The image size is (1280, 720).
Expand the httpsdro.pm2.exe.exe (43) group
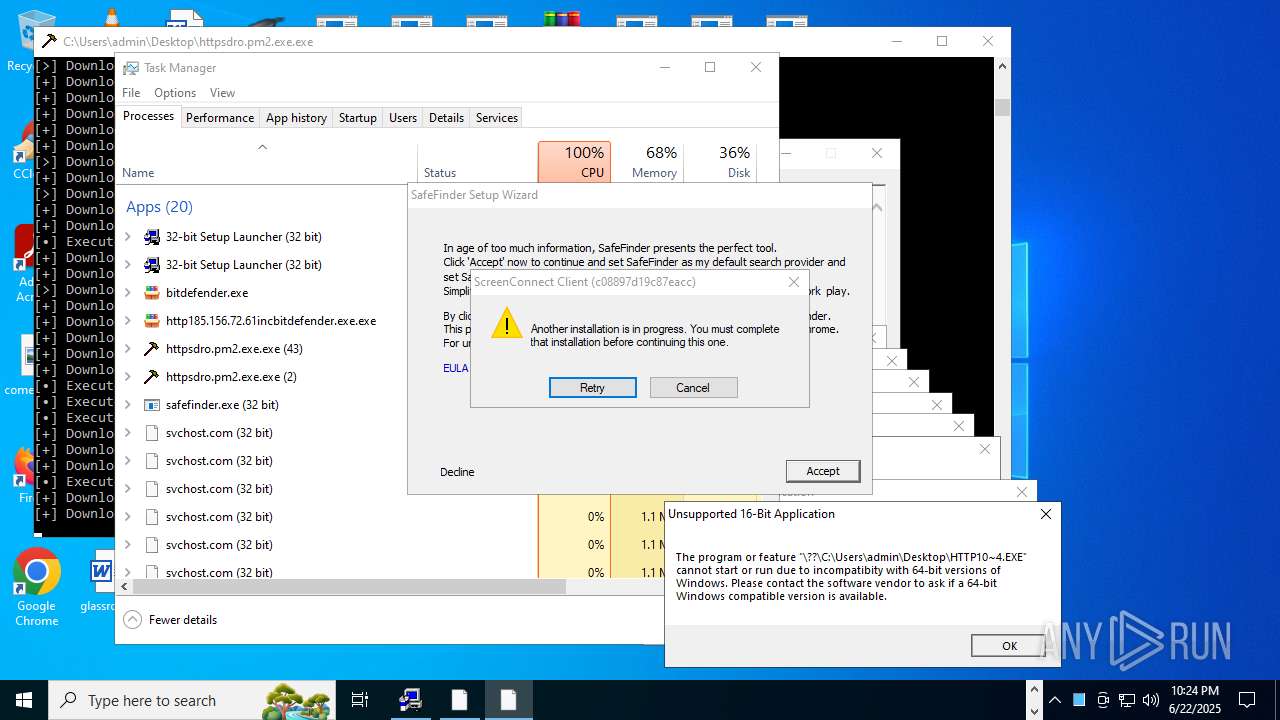click(127, 349)
